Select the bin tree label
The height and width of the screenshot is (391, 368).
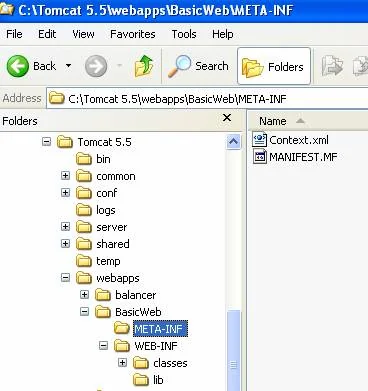[x=103, y=159]
